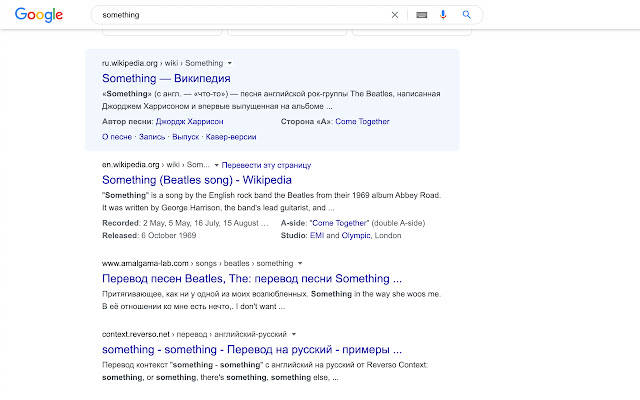This screenshot has width=640, height=400.
Task: Click the en.wikipedia.org breadcrumb URL
Action: 156,165
